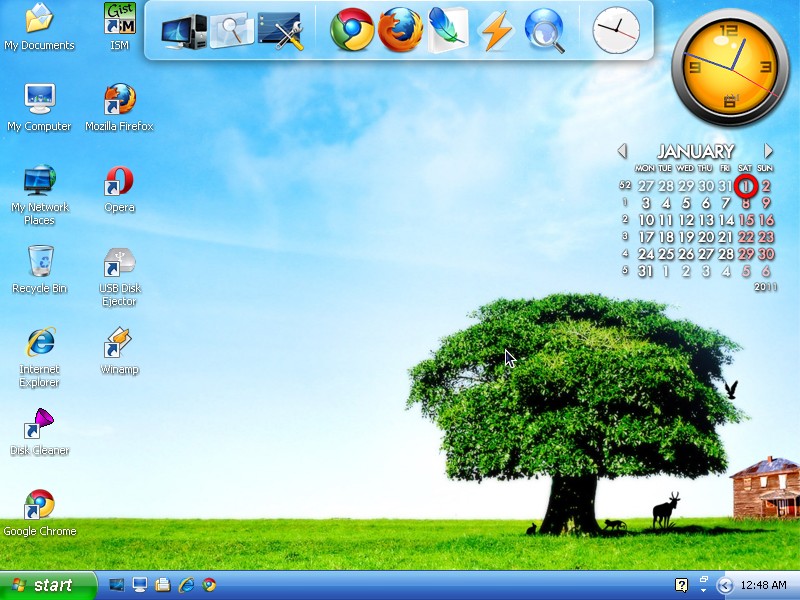Launch Firefox from the top dock
The width and height of the screenshot is (800, 600).
pyautogui.click(x=400, y=30)
